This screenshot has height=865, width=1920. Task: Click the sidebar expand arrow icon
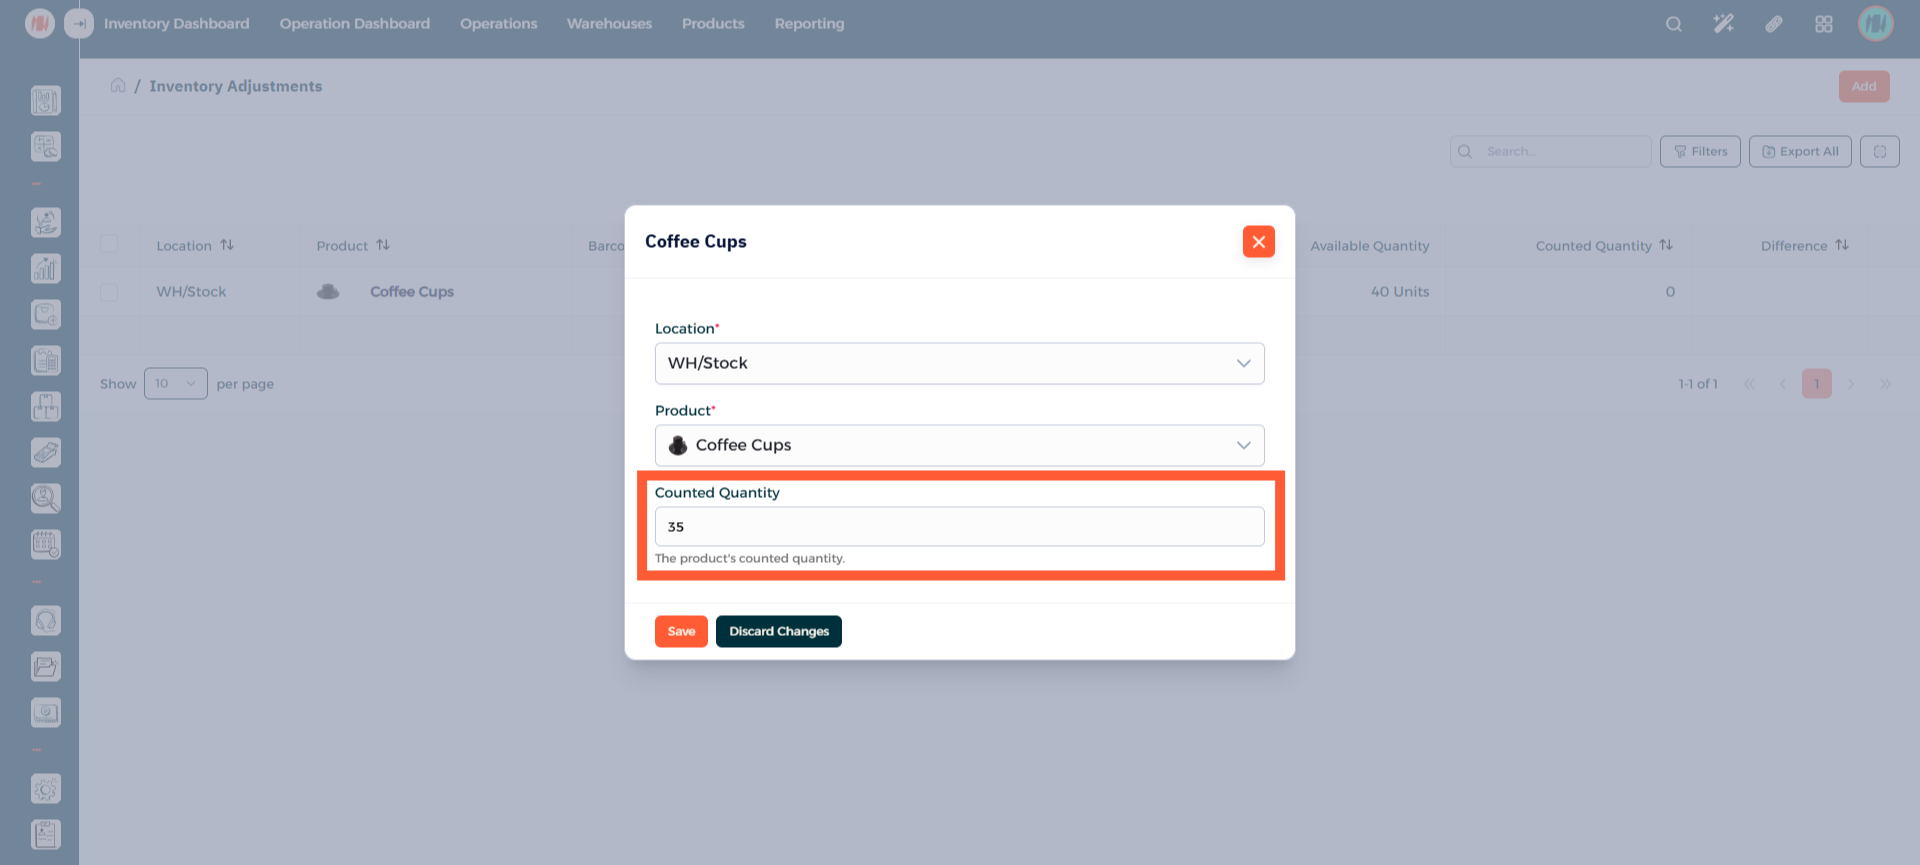pos(79,24)
